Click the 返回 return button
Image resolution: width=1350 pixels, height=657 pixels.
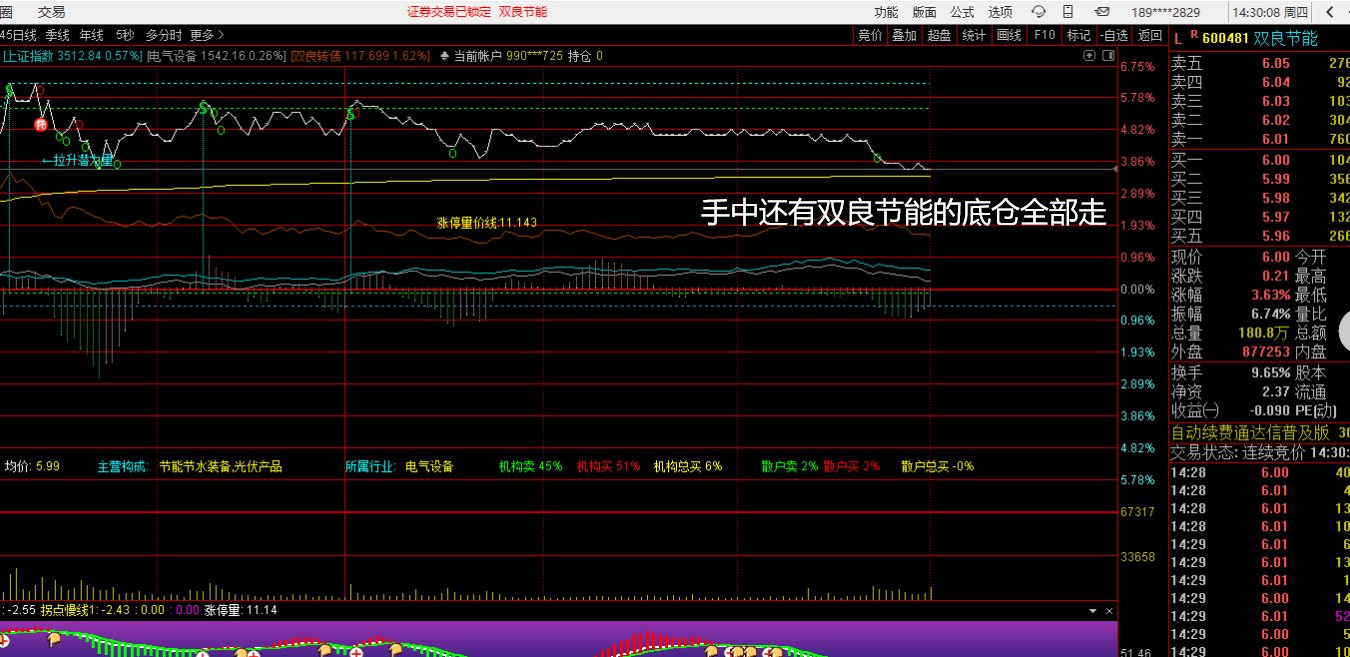[x=1149, y=35]
